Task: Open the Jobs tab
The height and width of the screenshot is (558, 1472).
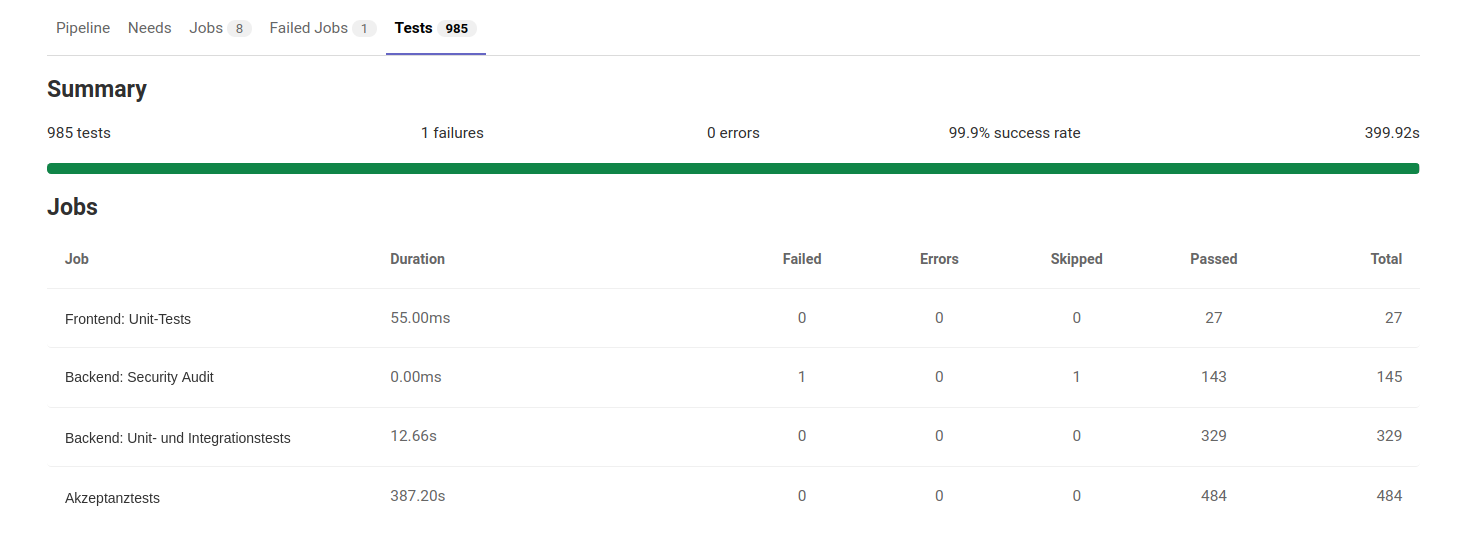Action: [206, 28]
